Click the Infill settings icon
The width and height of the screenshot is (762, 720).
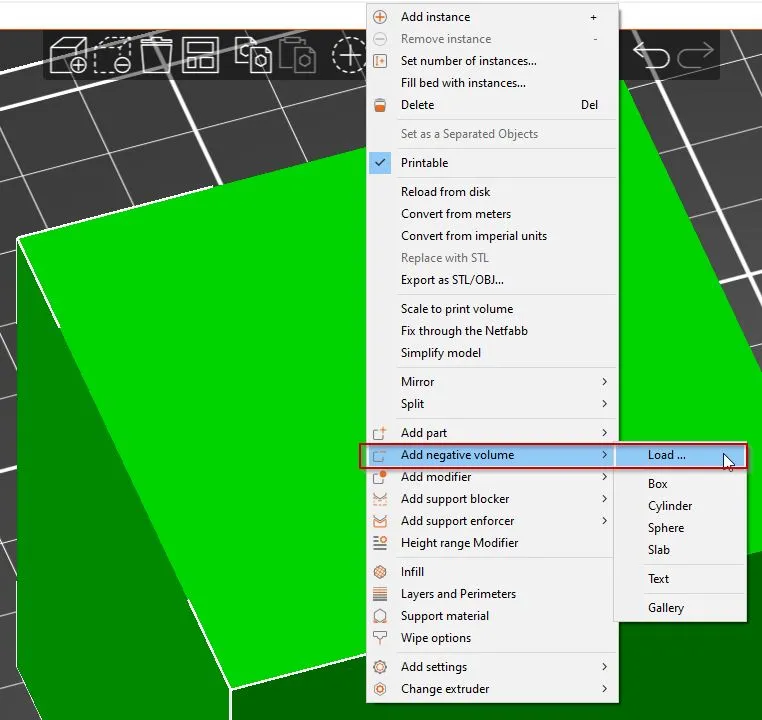coord(380,572)
